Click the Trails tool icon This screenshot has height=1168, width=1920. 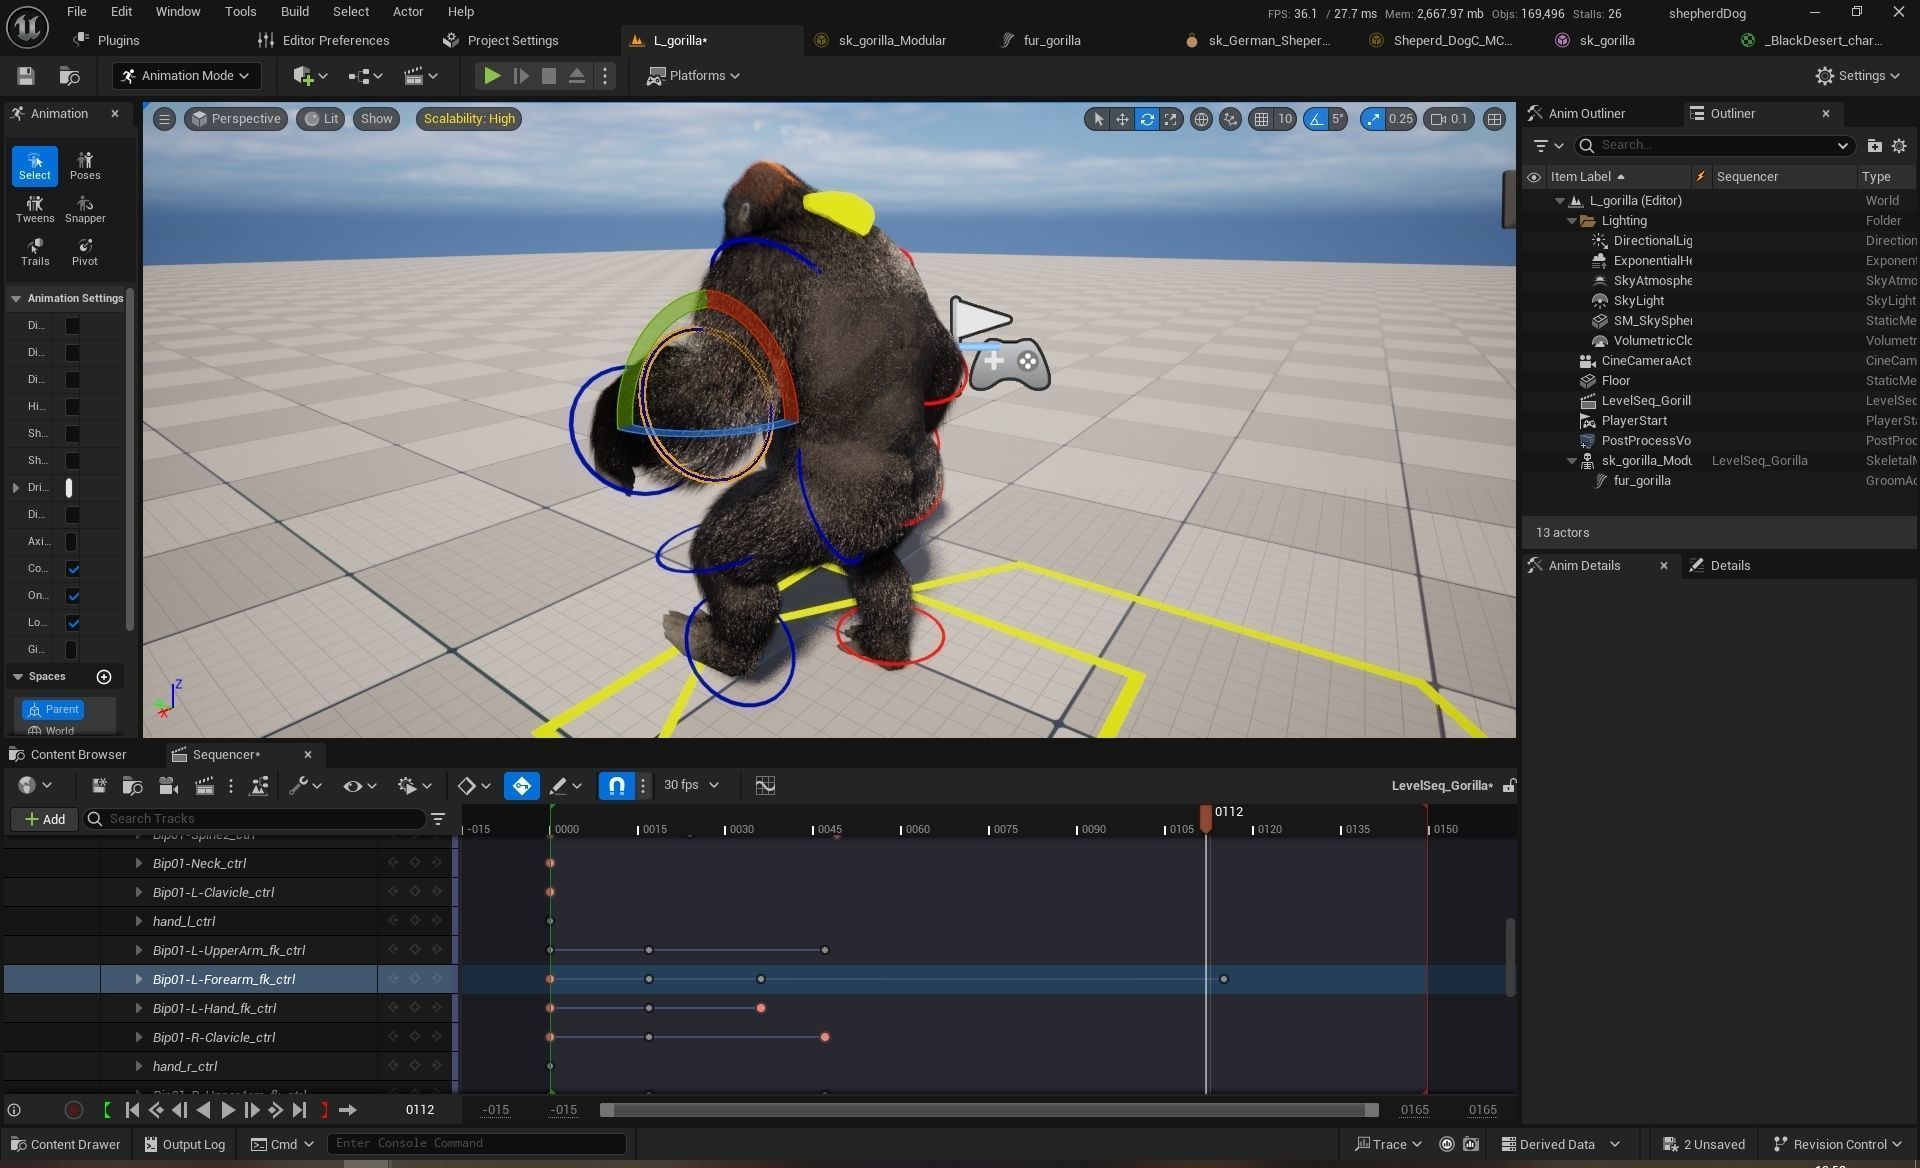click(35, 252)
